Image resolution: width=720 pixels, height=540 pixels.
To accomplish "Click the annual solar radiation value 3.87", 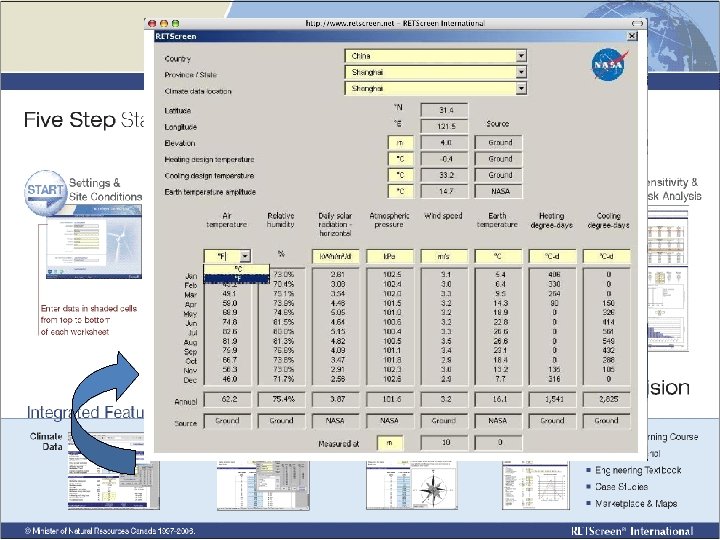I will [336, 399].
